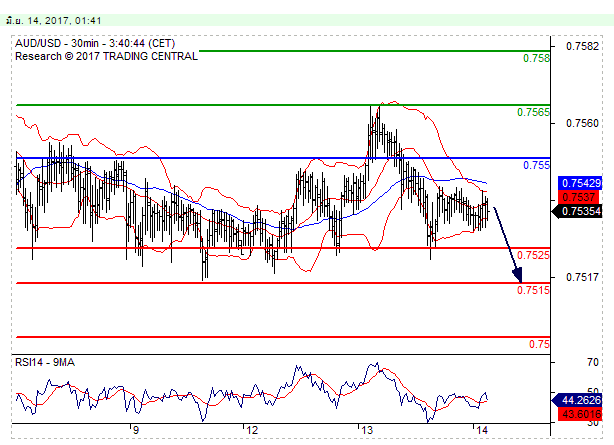Click the RSI 70 level label
The height and width of the screenshot is (445, 614).
(x=592, y=362)
